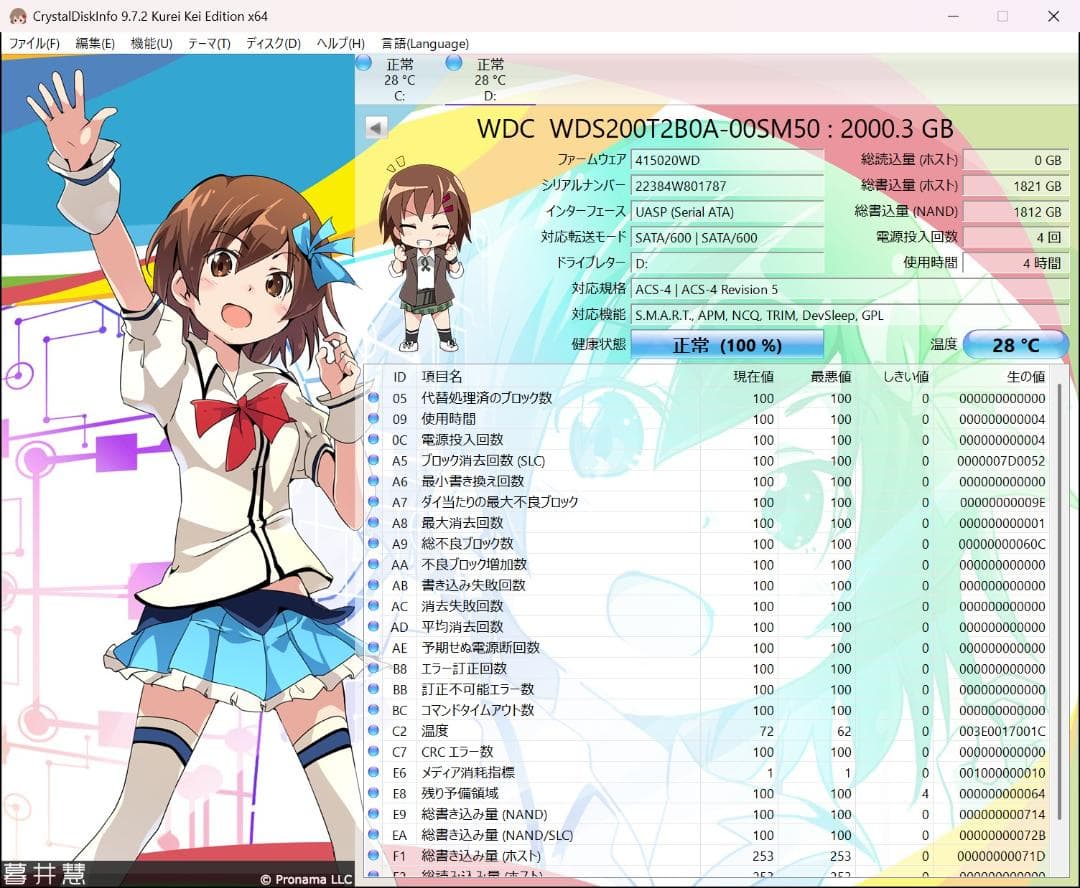Open the 機能(U) menu
The height and width of the screenshot is (888, 1080).
click(152, 43)
